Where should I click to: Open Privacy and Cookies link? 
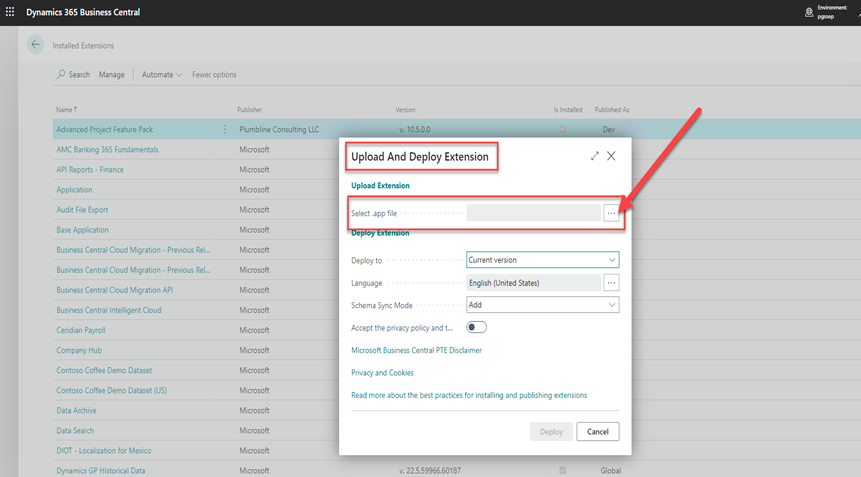pyautogui.click(x=382, y=373)
